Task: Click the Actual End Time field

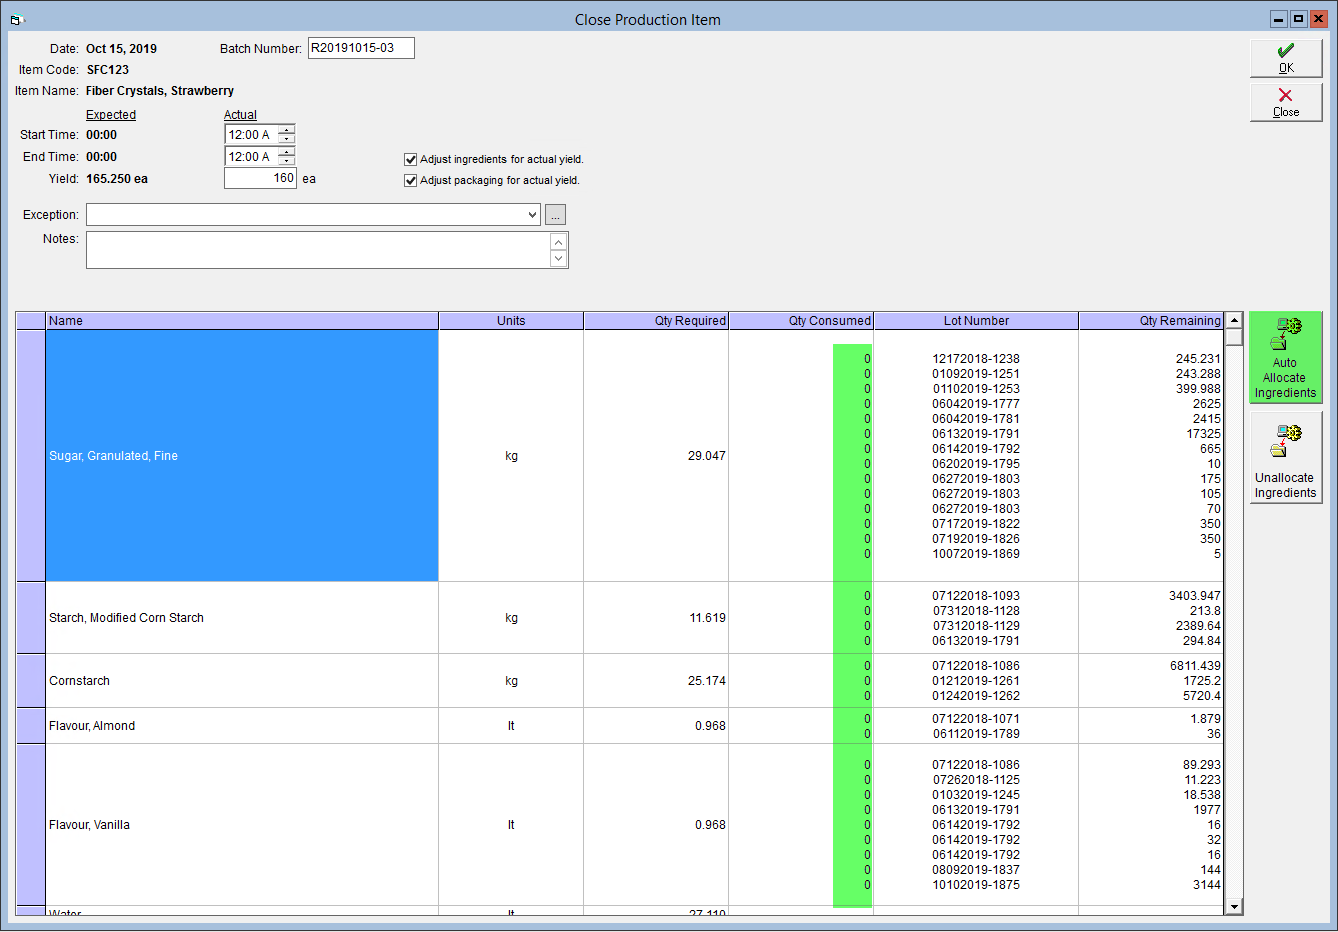Action: 252,156
